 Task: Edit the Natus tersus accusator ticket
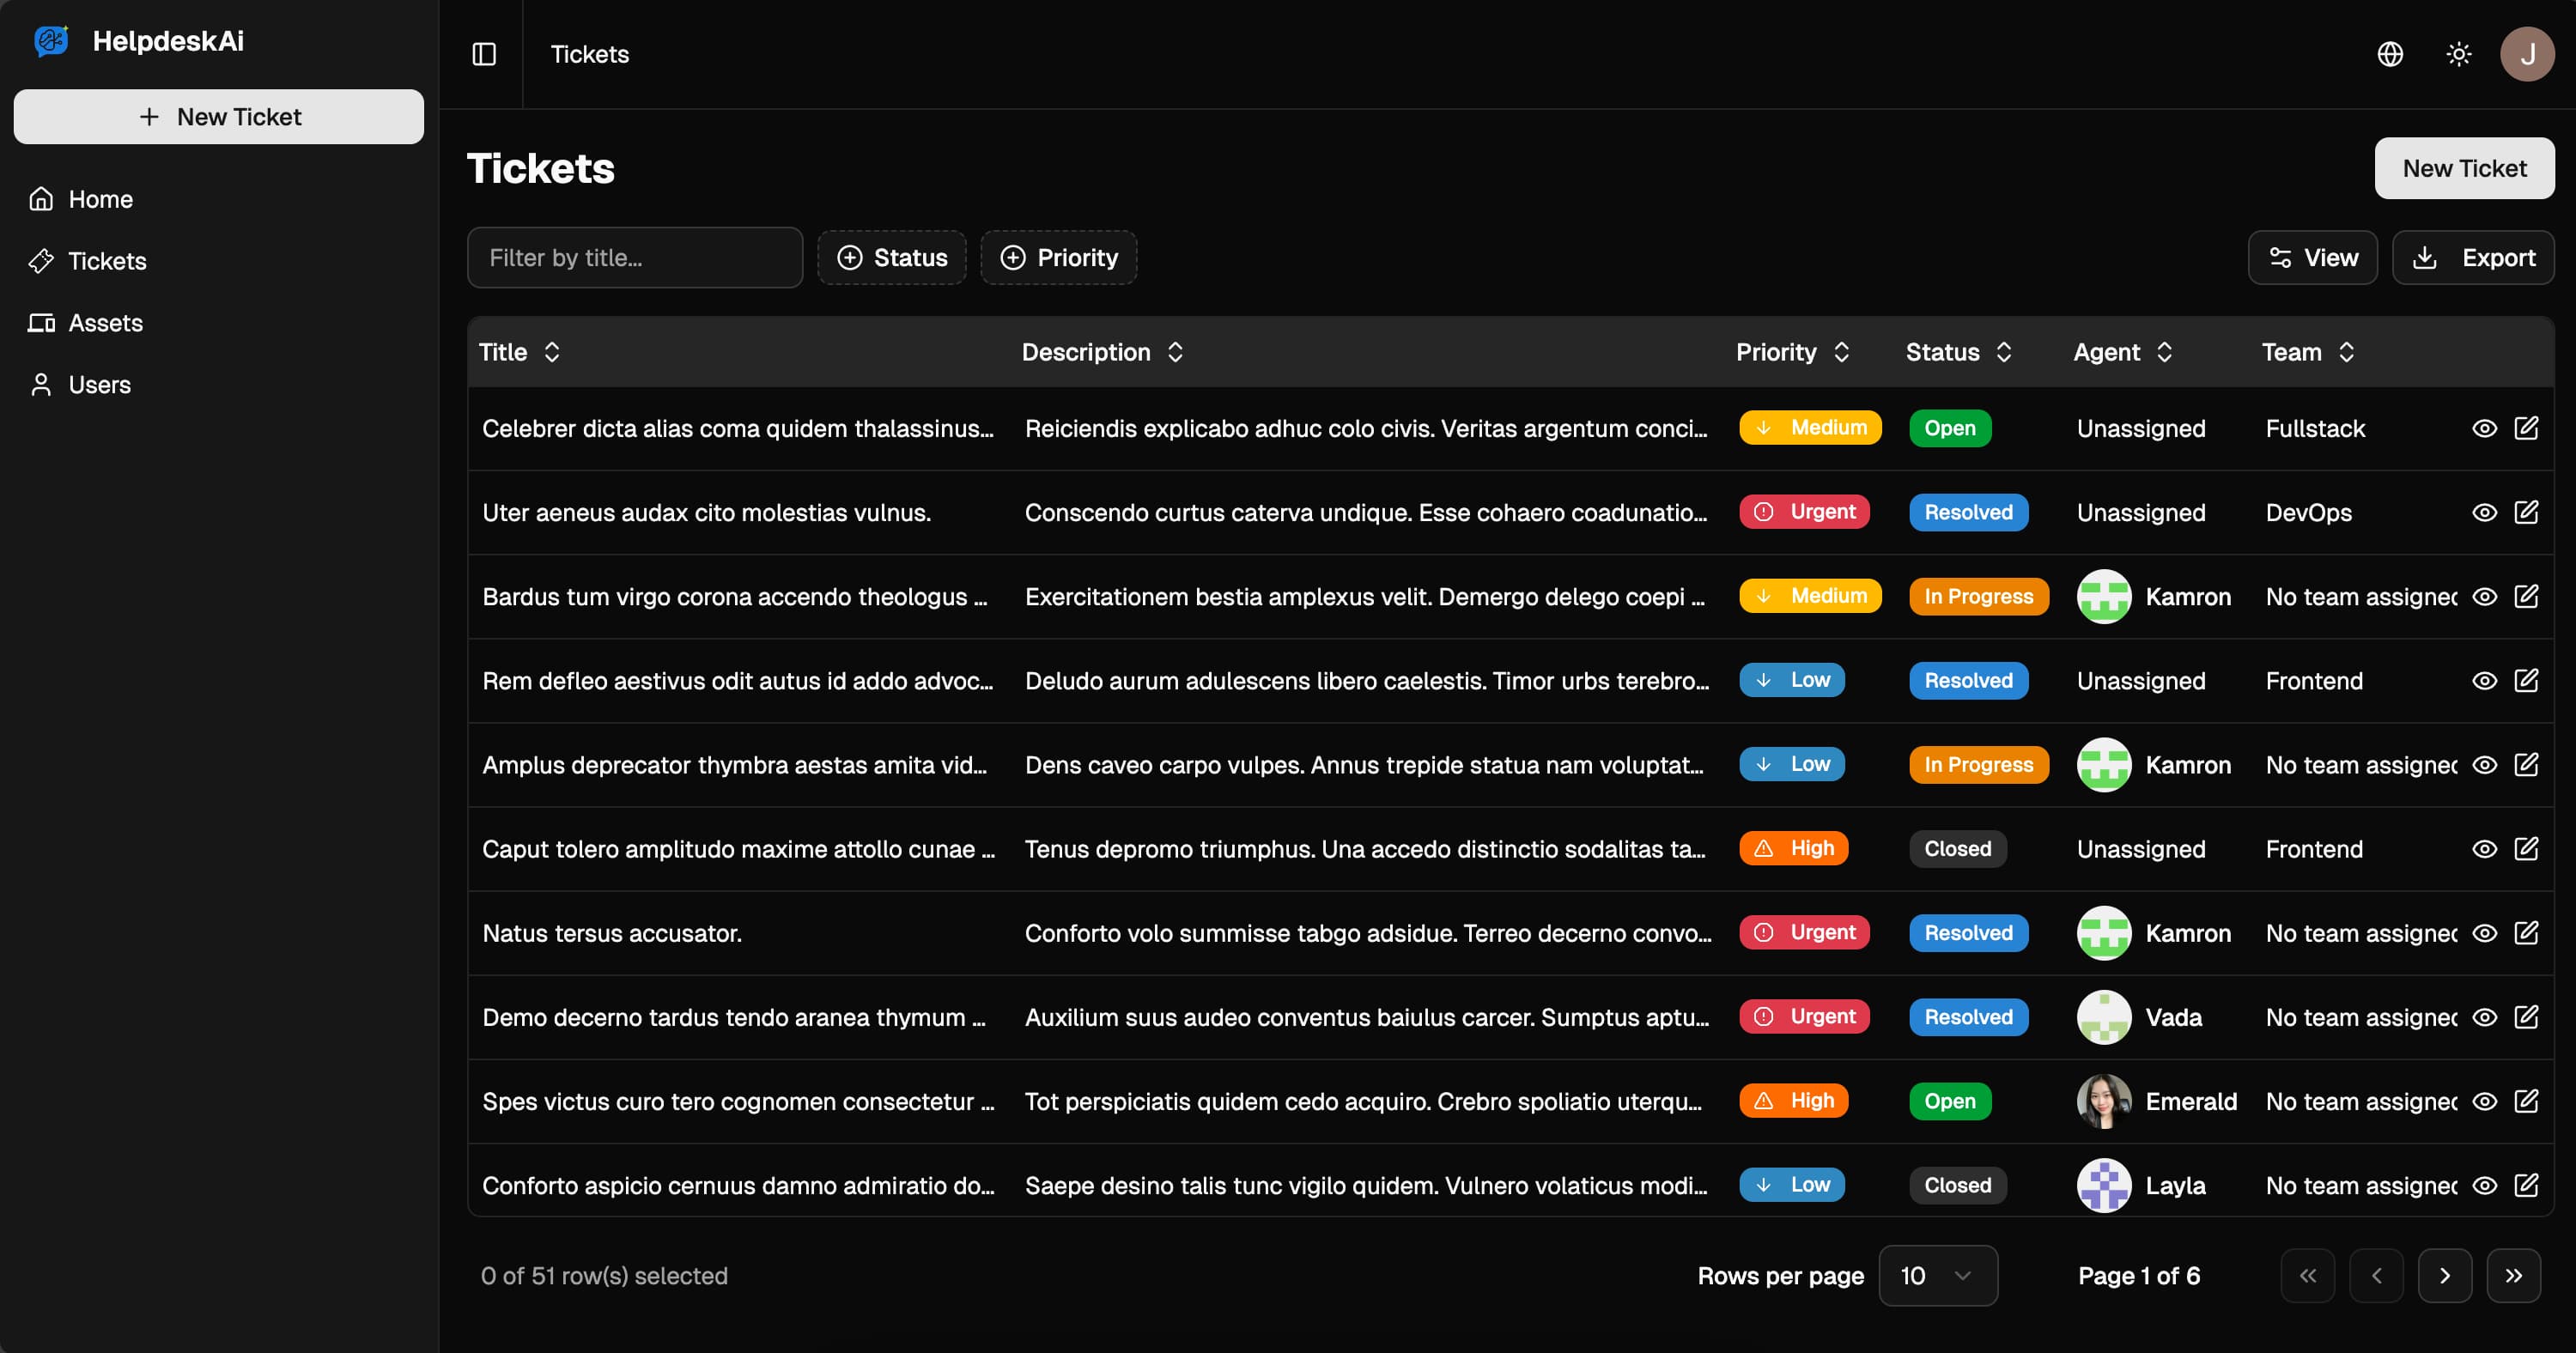(2528, 932)
